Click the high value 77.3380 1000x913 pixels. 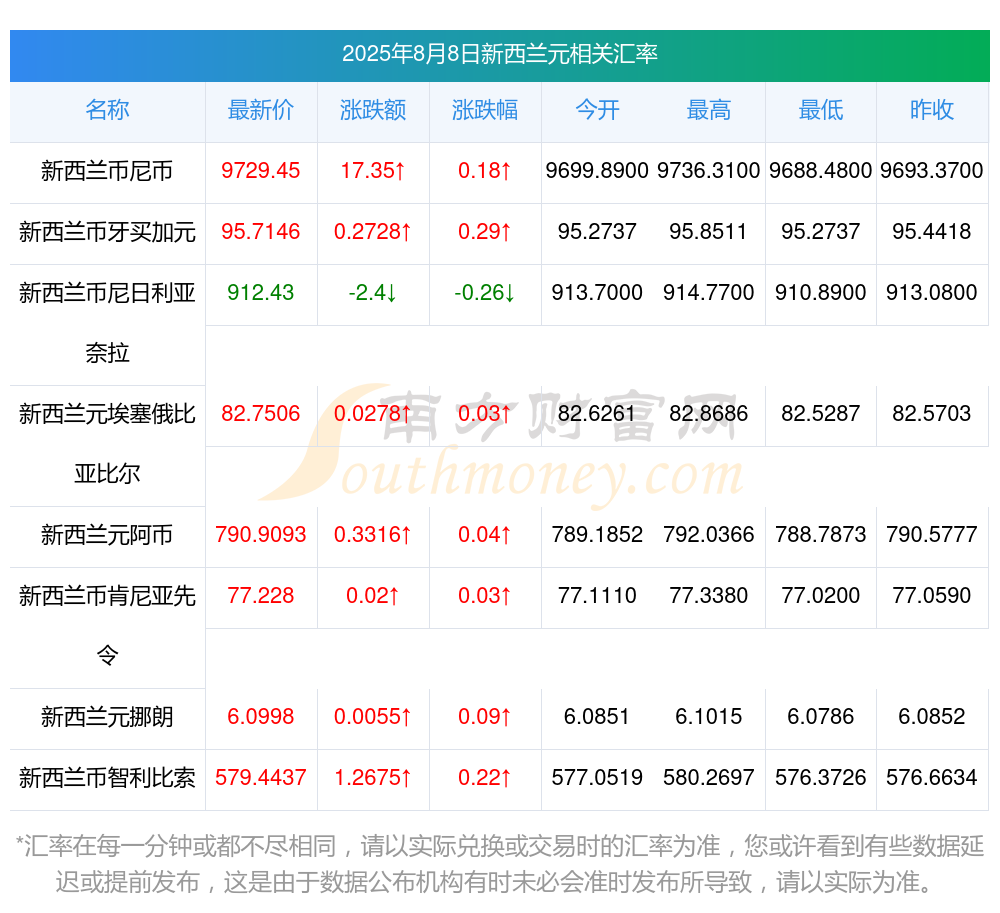click(709, 595)
